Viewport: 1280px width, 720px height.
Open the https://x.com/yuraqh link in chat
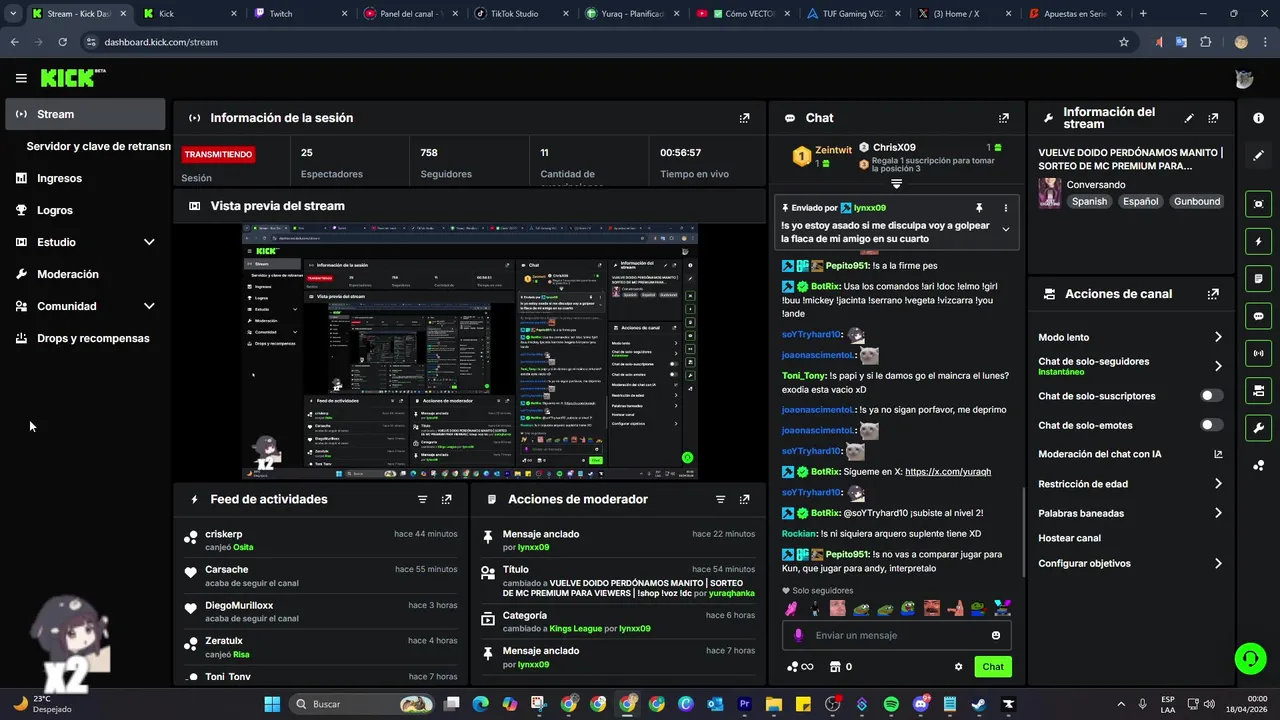click(947, 472)
